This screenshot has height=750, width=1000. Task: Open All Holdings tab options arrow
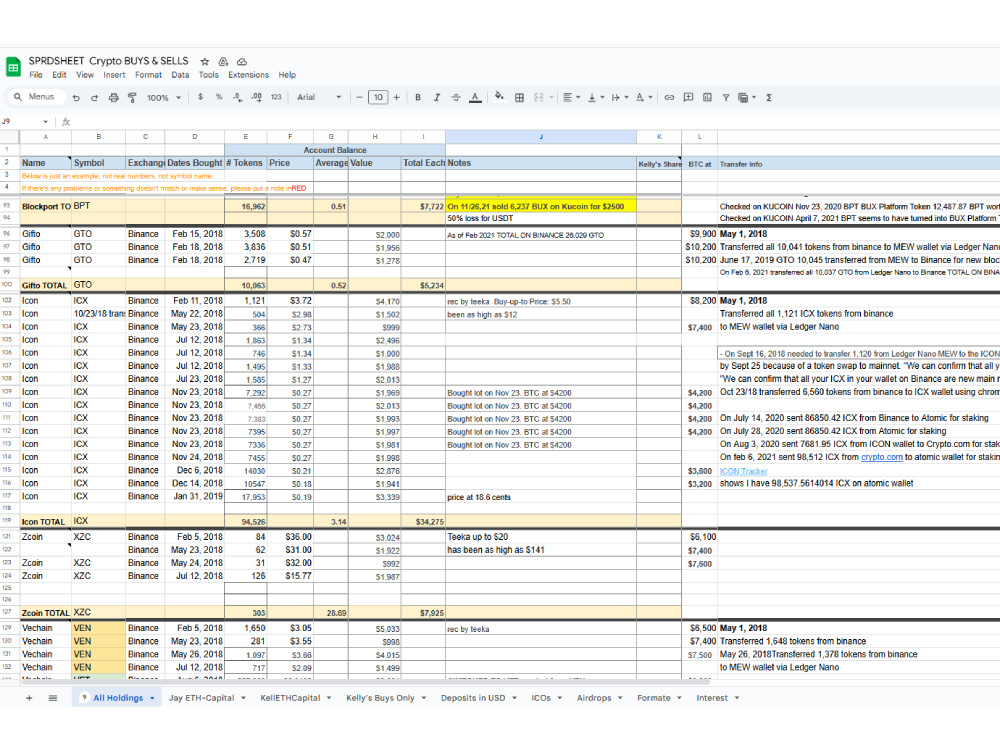(x=152, y=698)
